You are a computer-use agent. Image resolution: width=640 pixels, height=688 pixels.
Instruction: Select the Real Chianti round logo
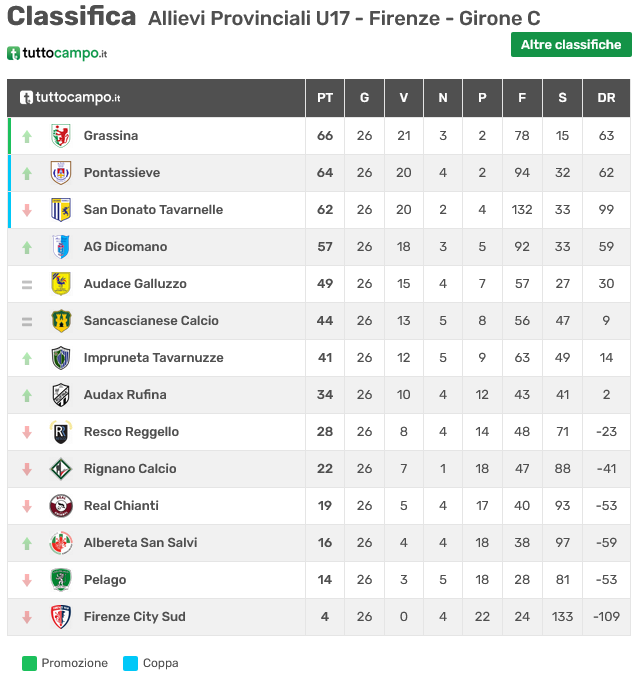pos(61,506)
